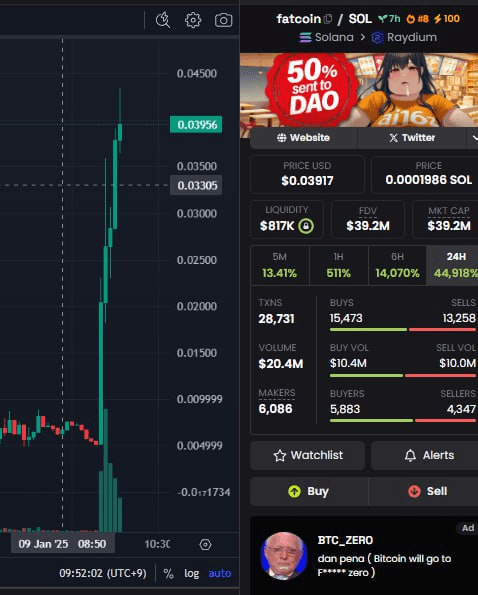Click the 09 Jan '25 08:50 time label
Viewport: 478px width, 595px height.
(x=63, y=544)
